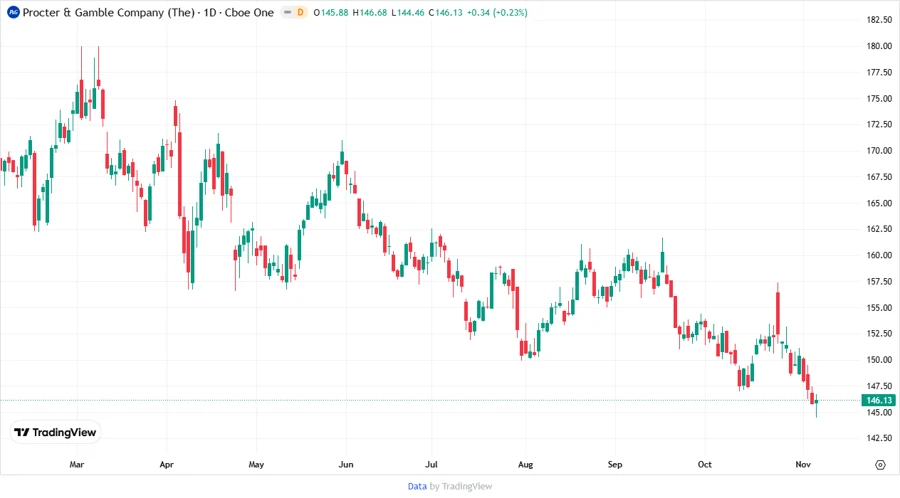This screenshot has height=498, width=900.
Task: Click the Cboe One exchange label
Action: 249,12
